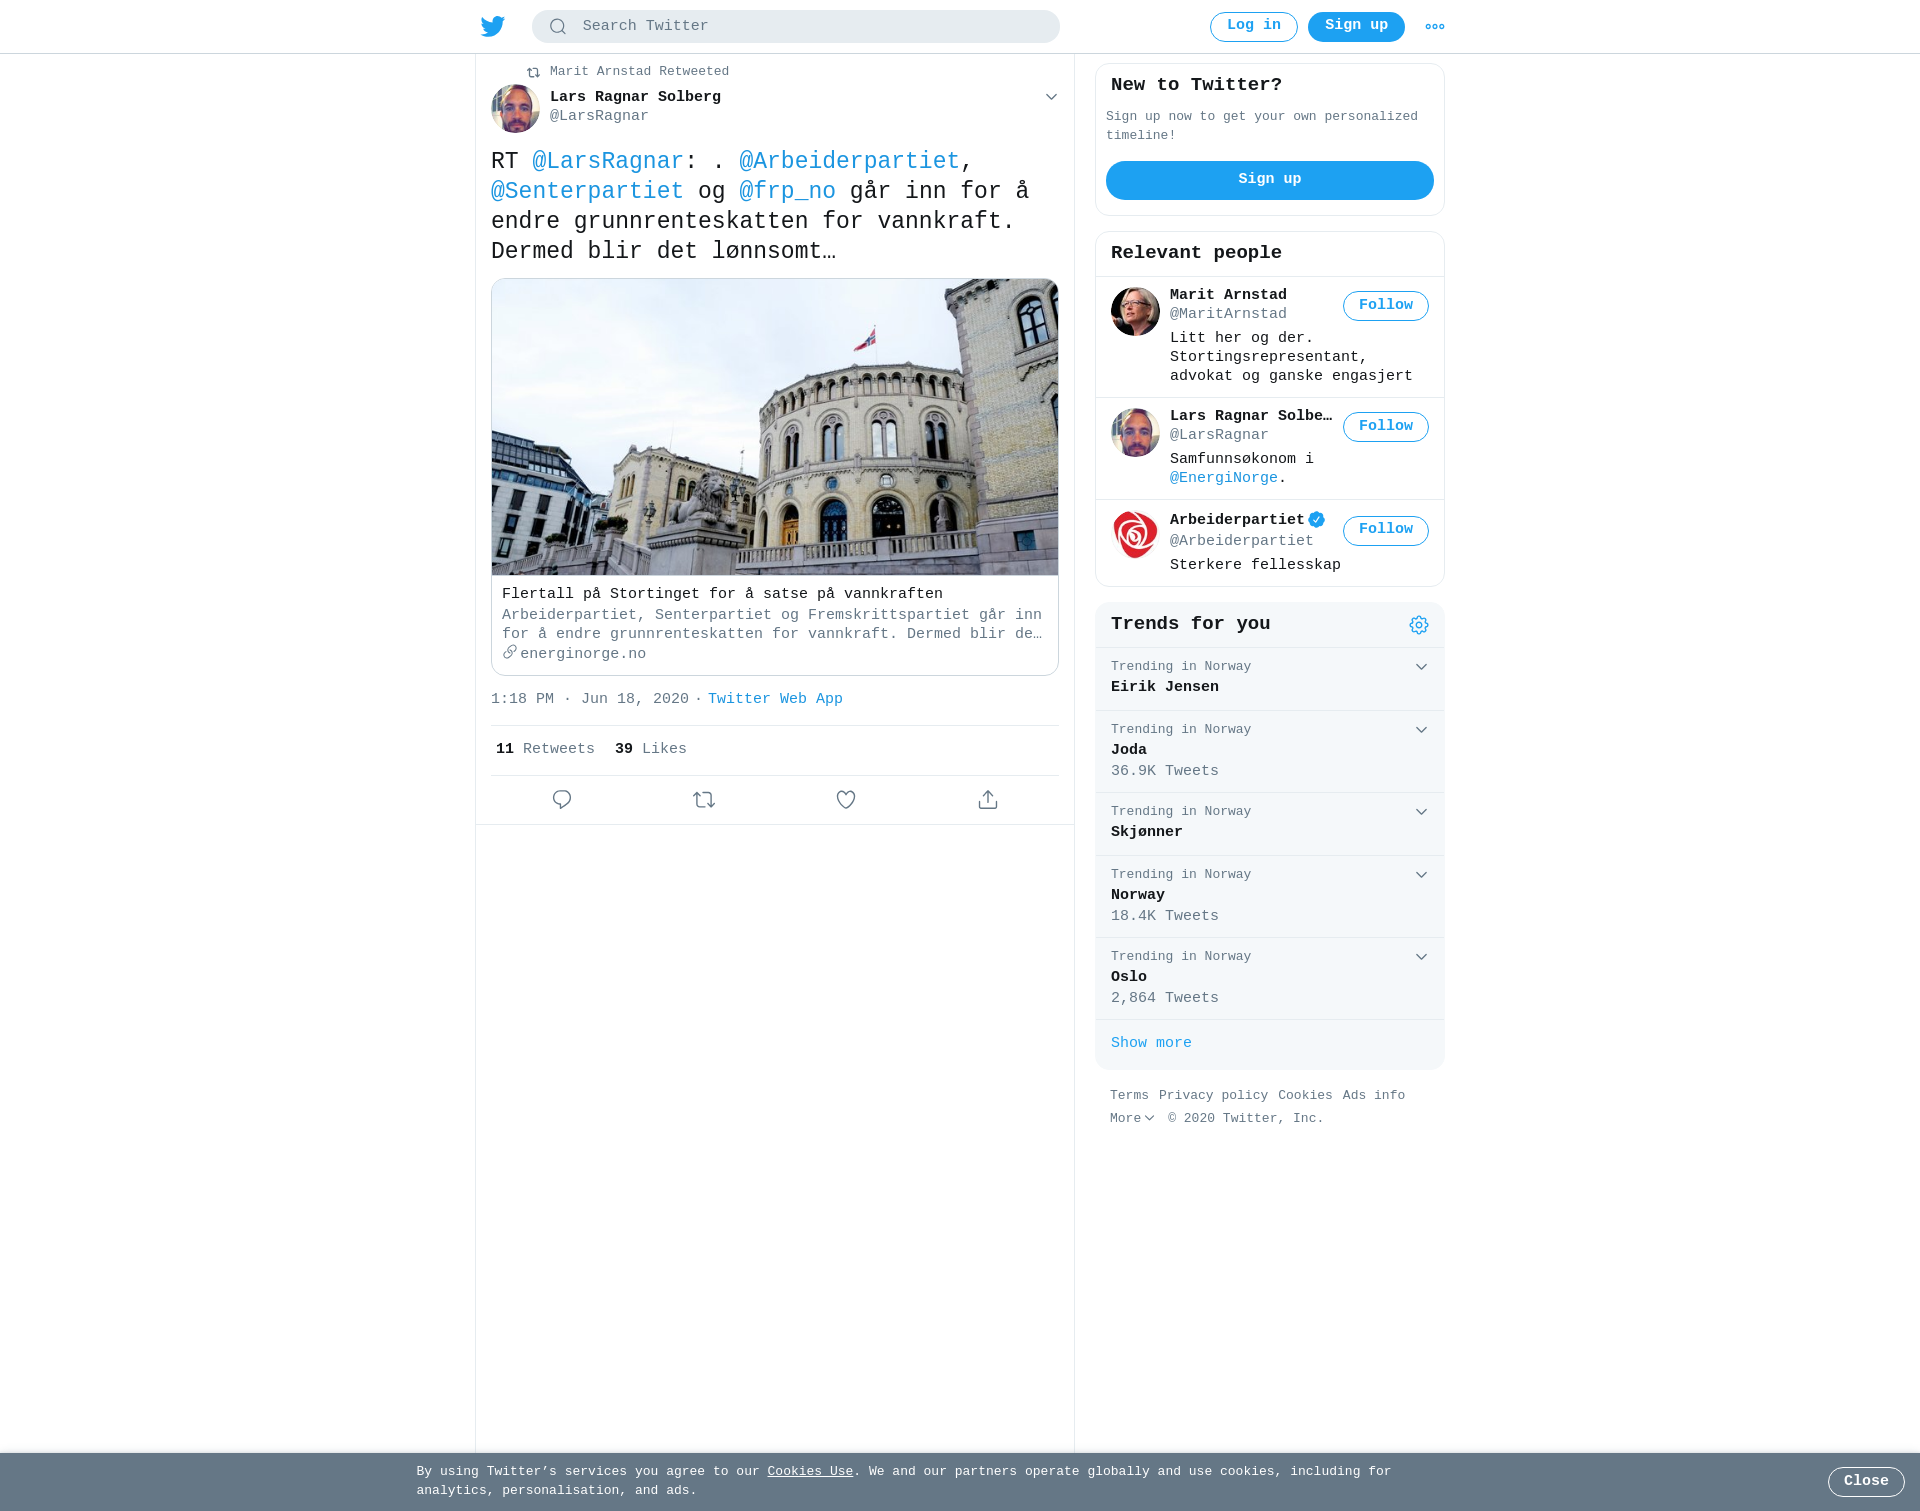Open Cookies footer link
Image resolution: width=1920 pixels, height=1511 pixels.
tap(1305, 1096)
